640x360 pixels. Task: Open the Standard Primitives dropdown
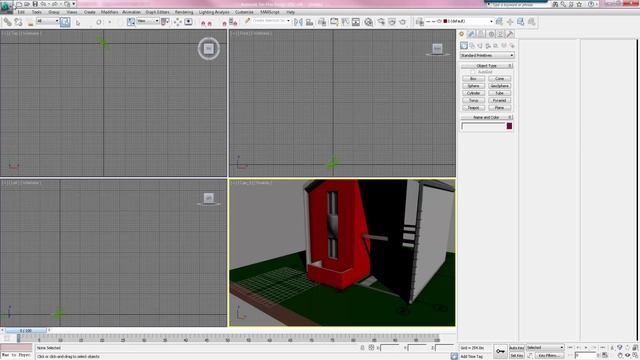pyautogui.click(x=487, y=56)
